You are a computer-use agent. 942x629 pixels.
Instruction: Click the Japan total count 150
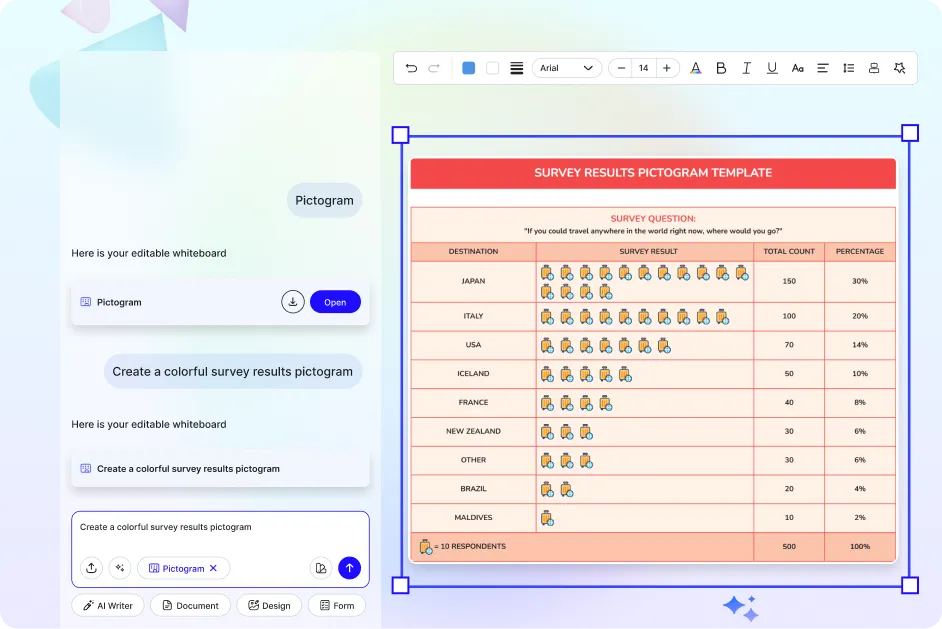click(x=789, y=281)
